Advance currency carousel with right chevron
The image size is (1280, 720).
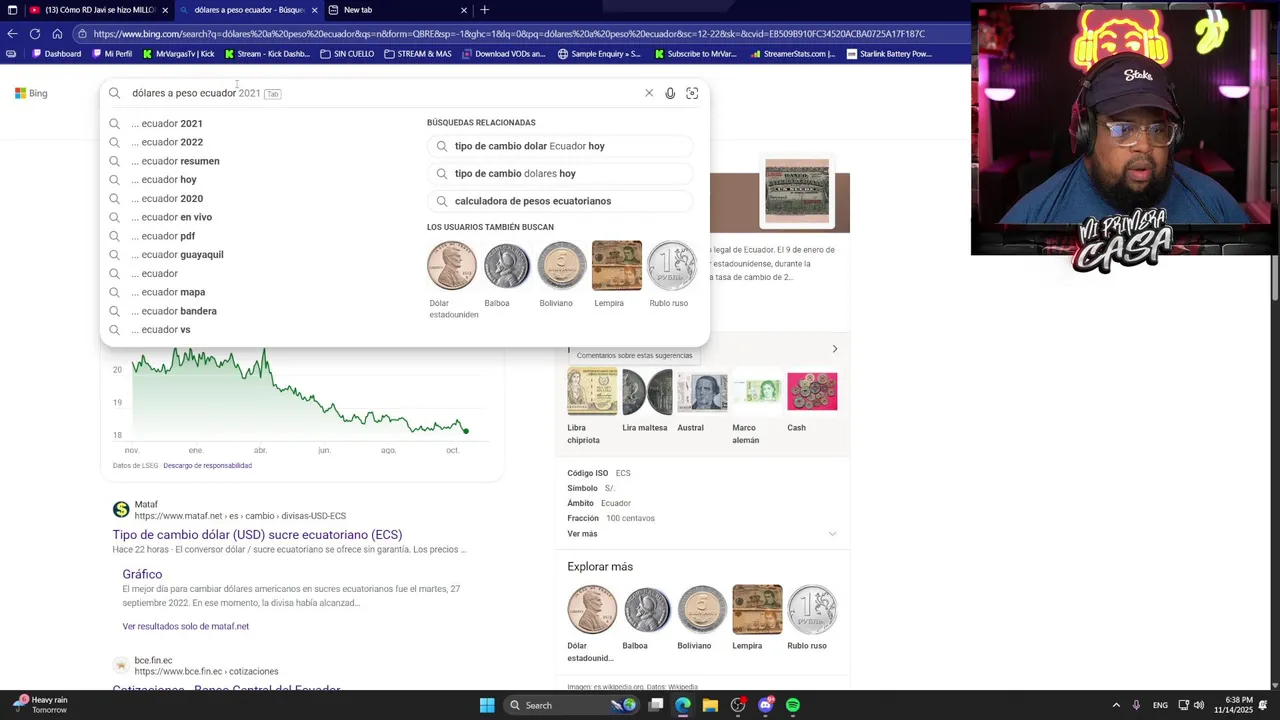pyautogui.click(x=835, y=349)
